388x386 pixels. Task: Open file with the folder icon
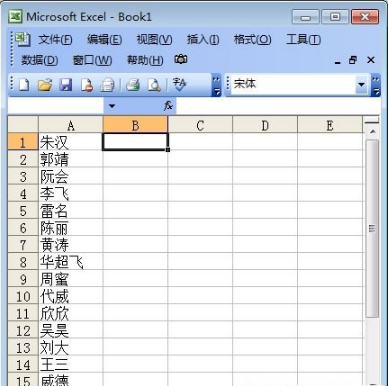pos(45,85)
